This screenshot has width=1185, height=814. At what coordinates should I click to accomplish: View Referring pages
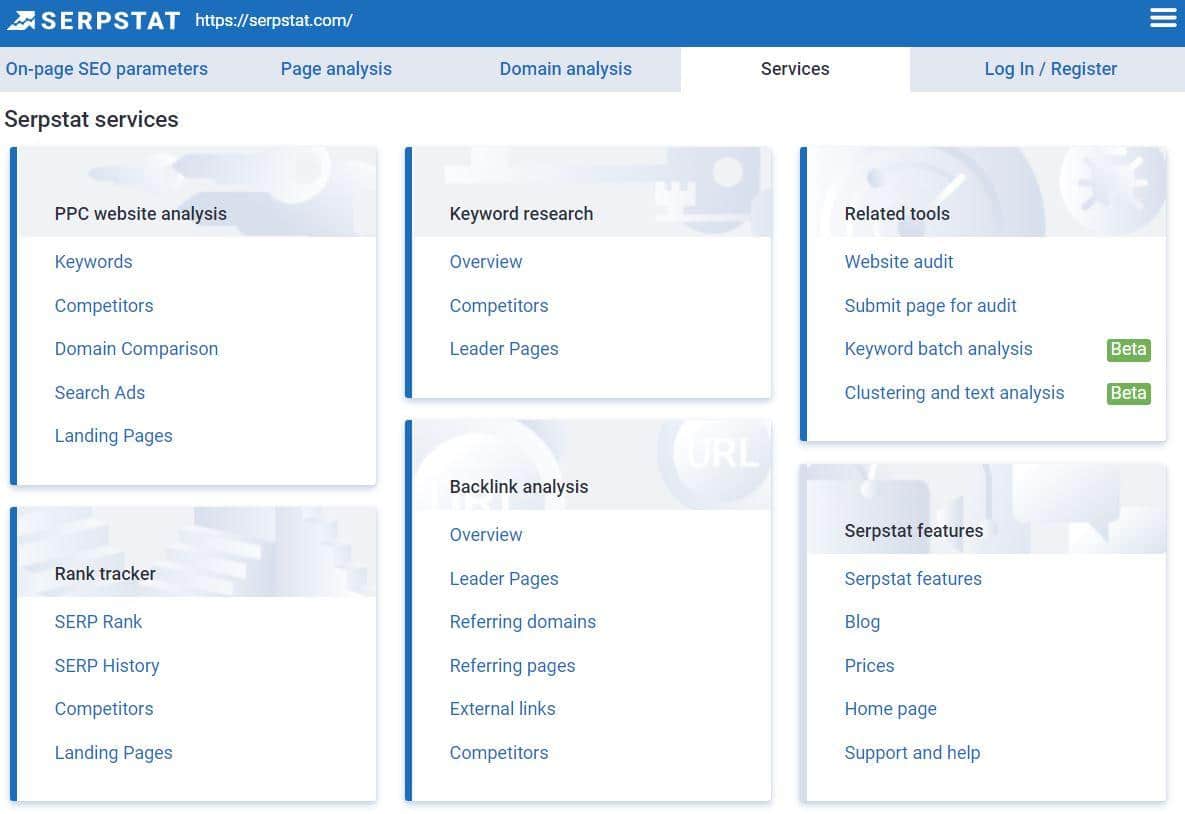(x=512, y=666)
